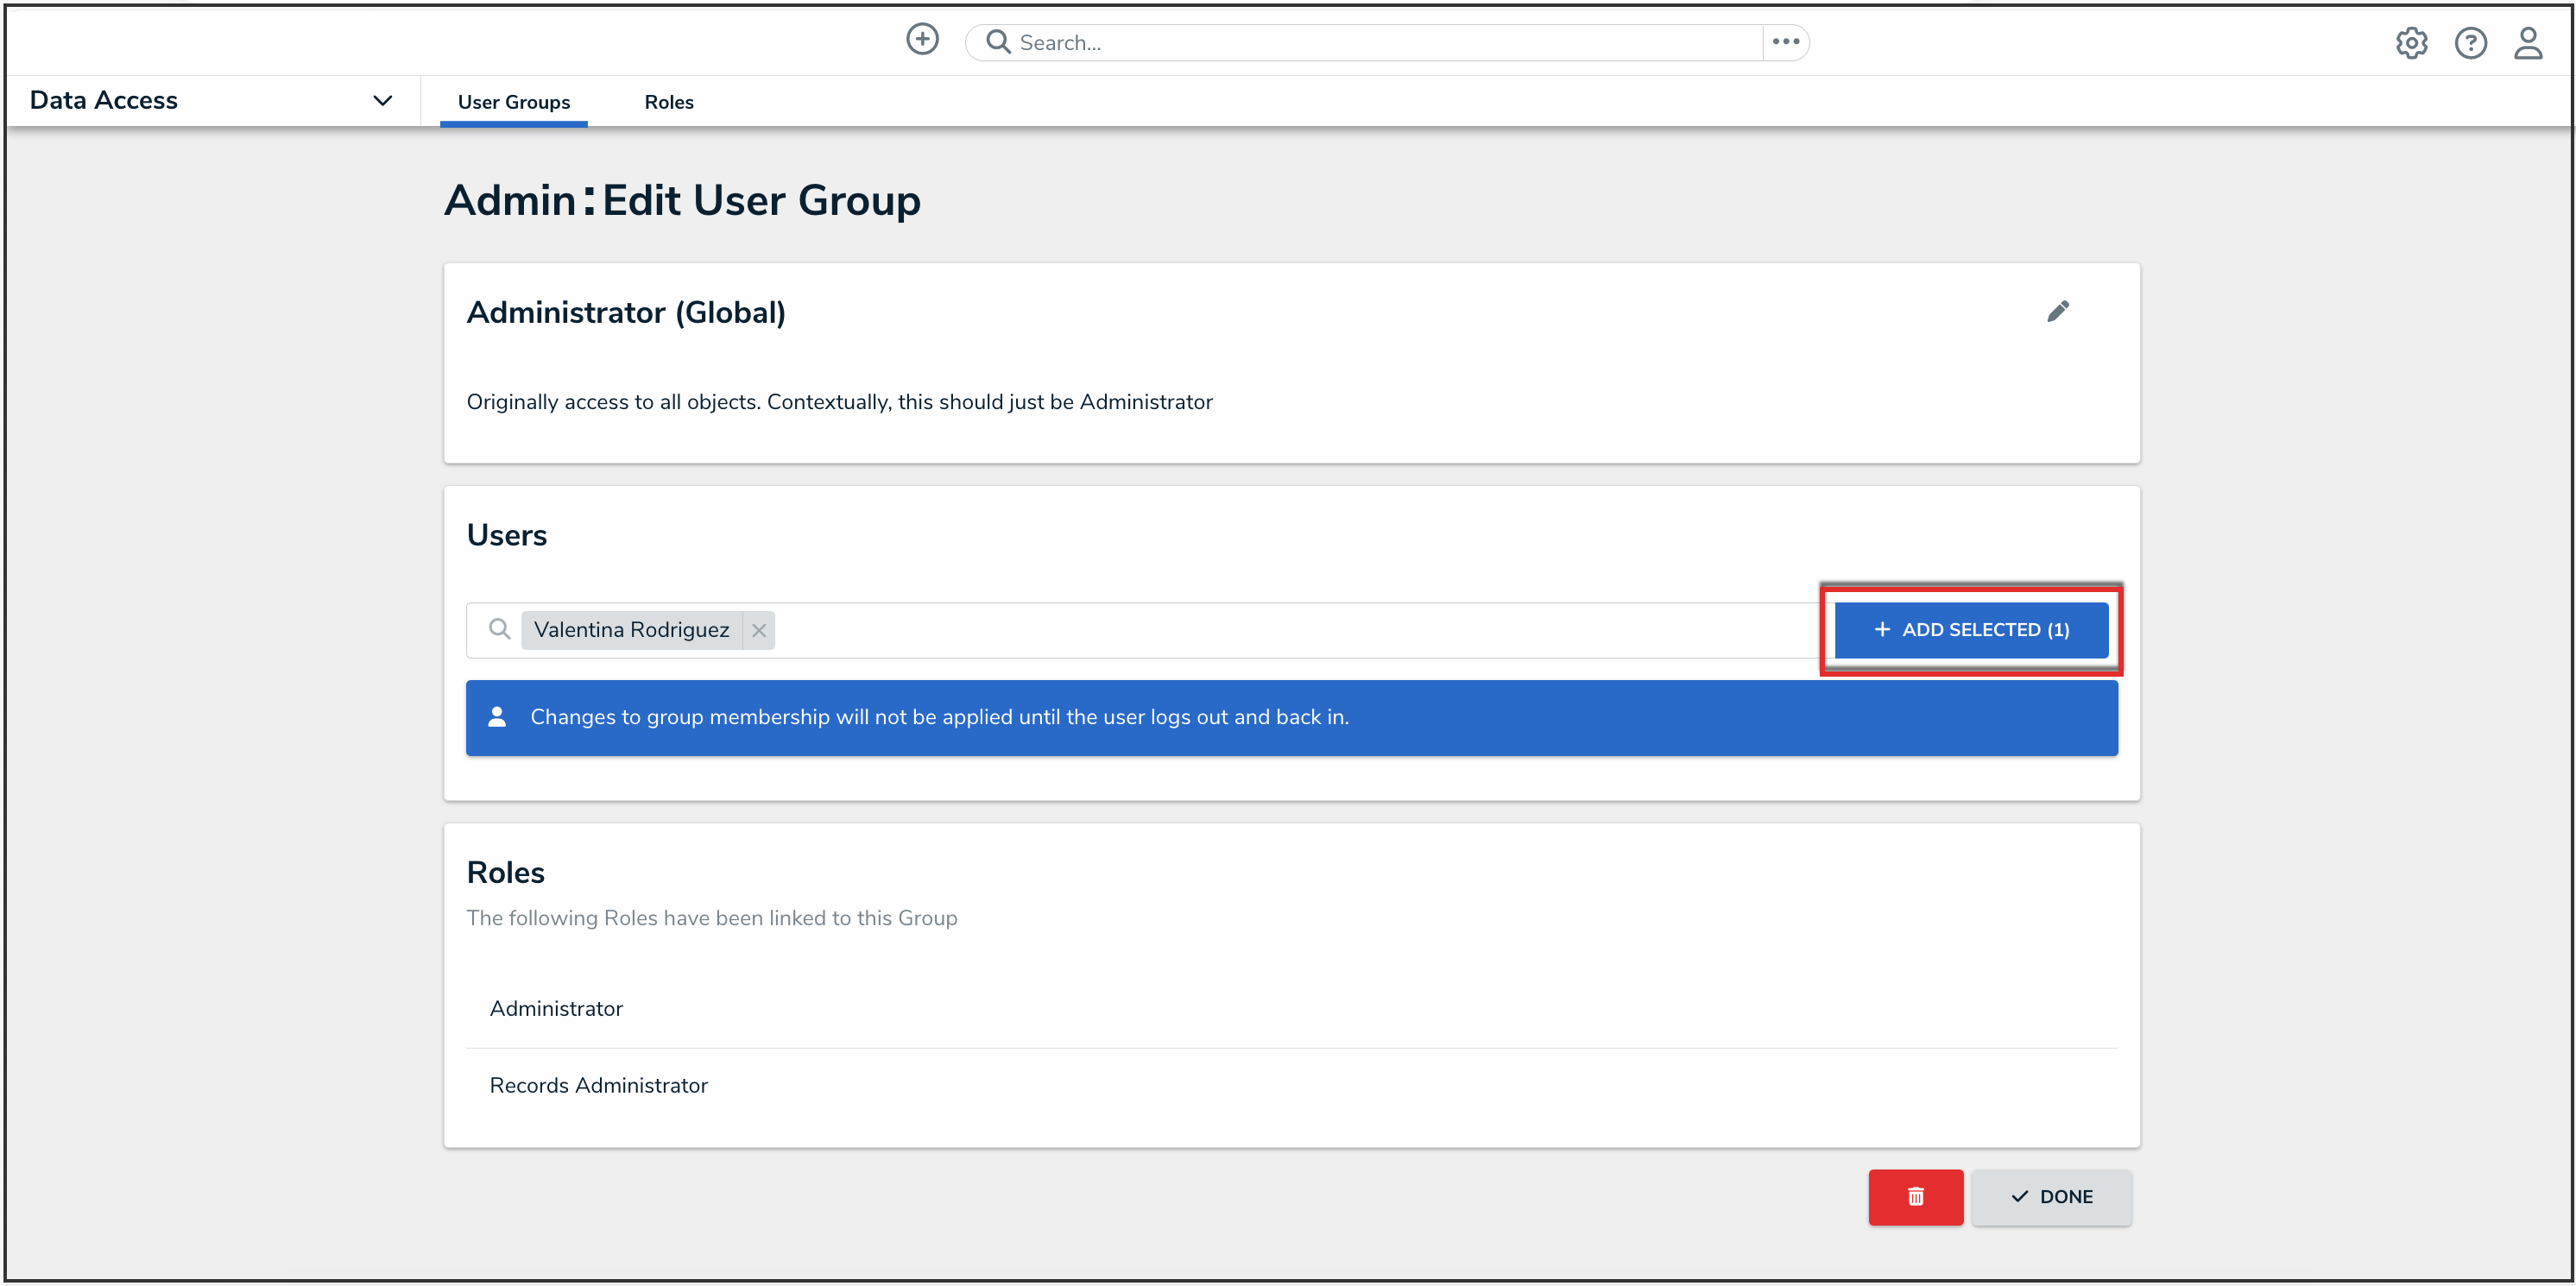Remove Valentina Rodriguez chip with the X
The width and height of the screenshot is (2576, 1286).
click(759, 630)
